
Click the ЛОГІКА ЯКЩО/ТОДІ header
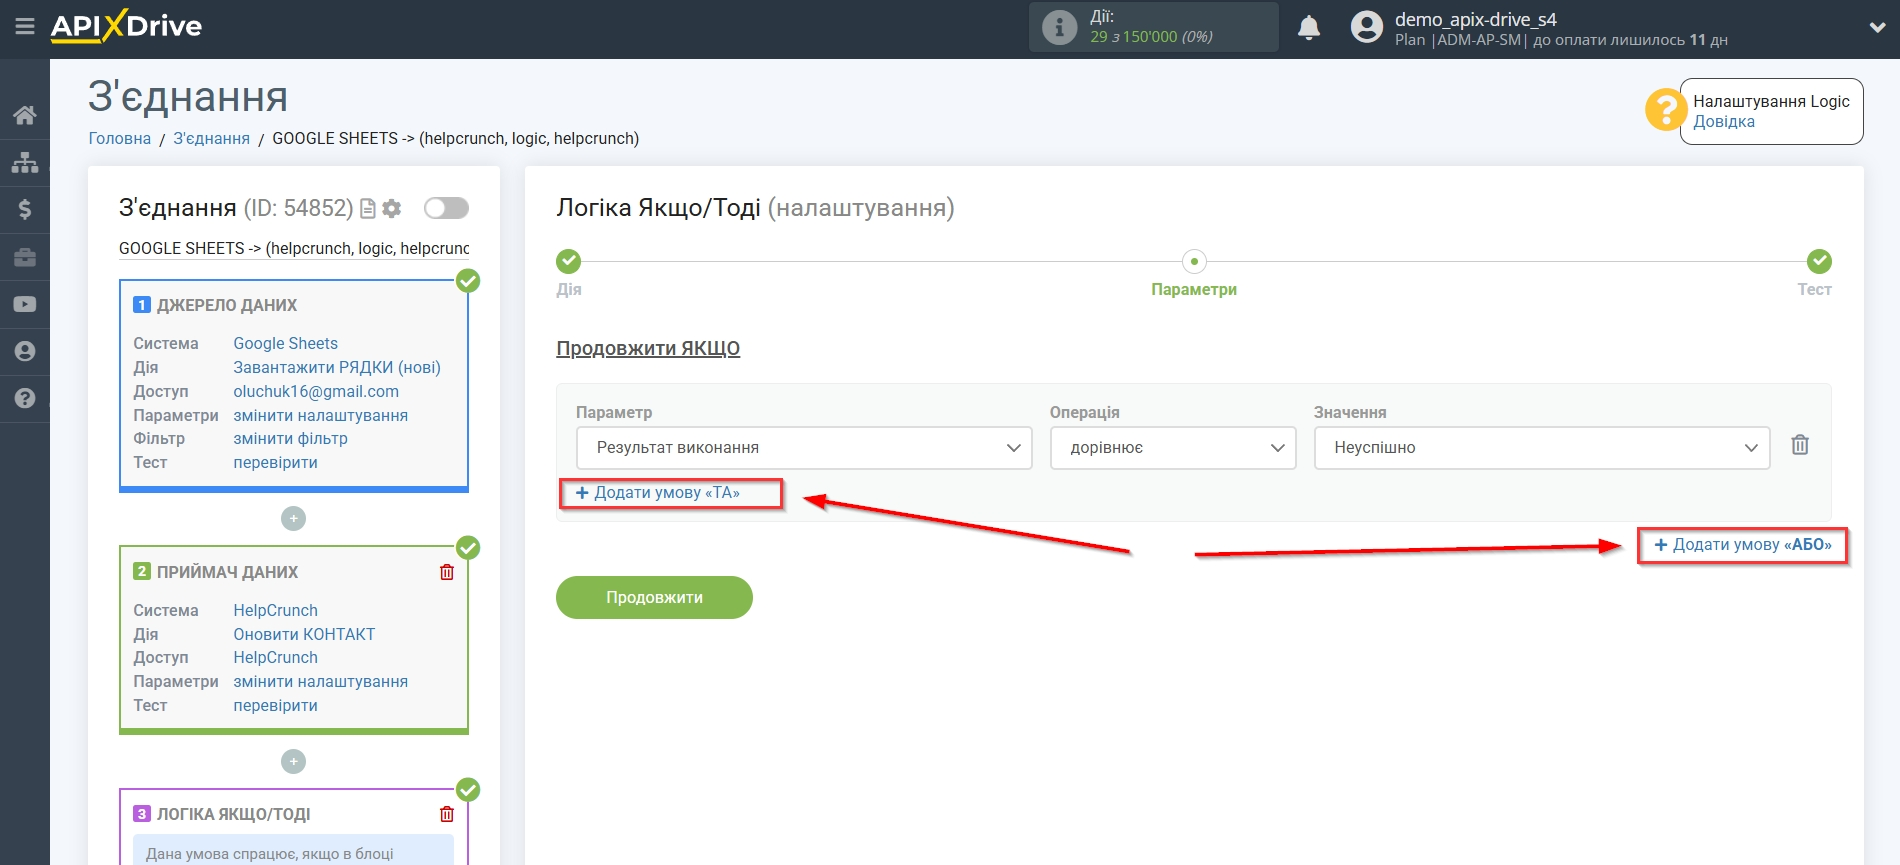click(233, 814)
